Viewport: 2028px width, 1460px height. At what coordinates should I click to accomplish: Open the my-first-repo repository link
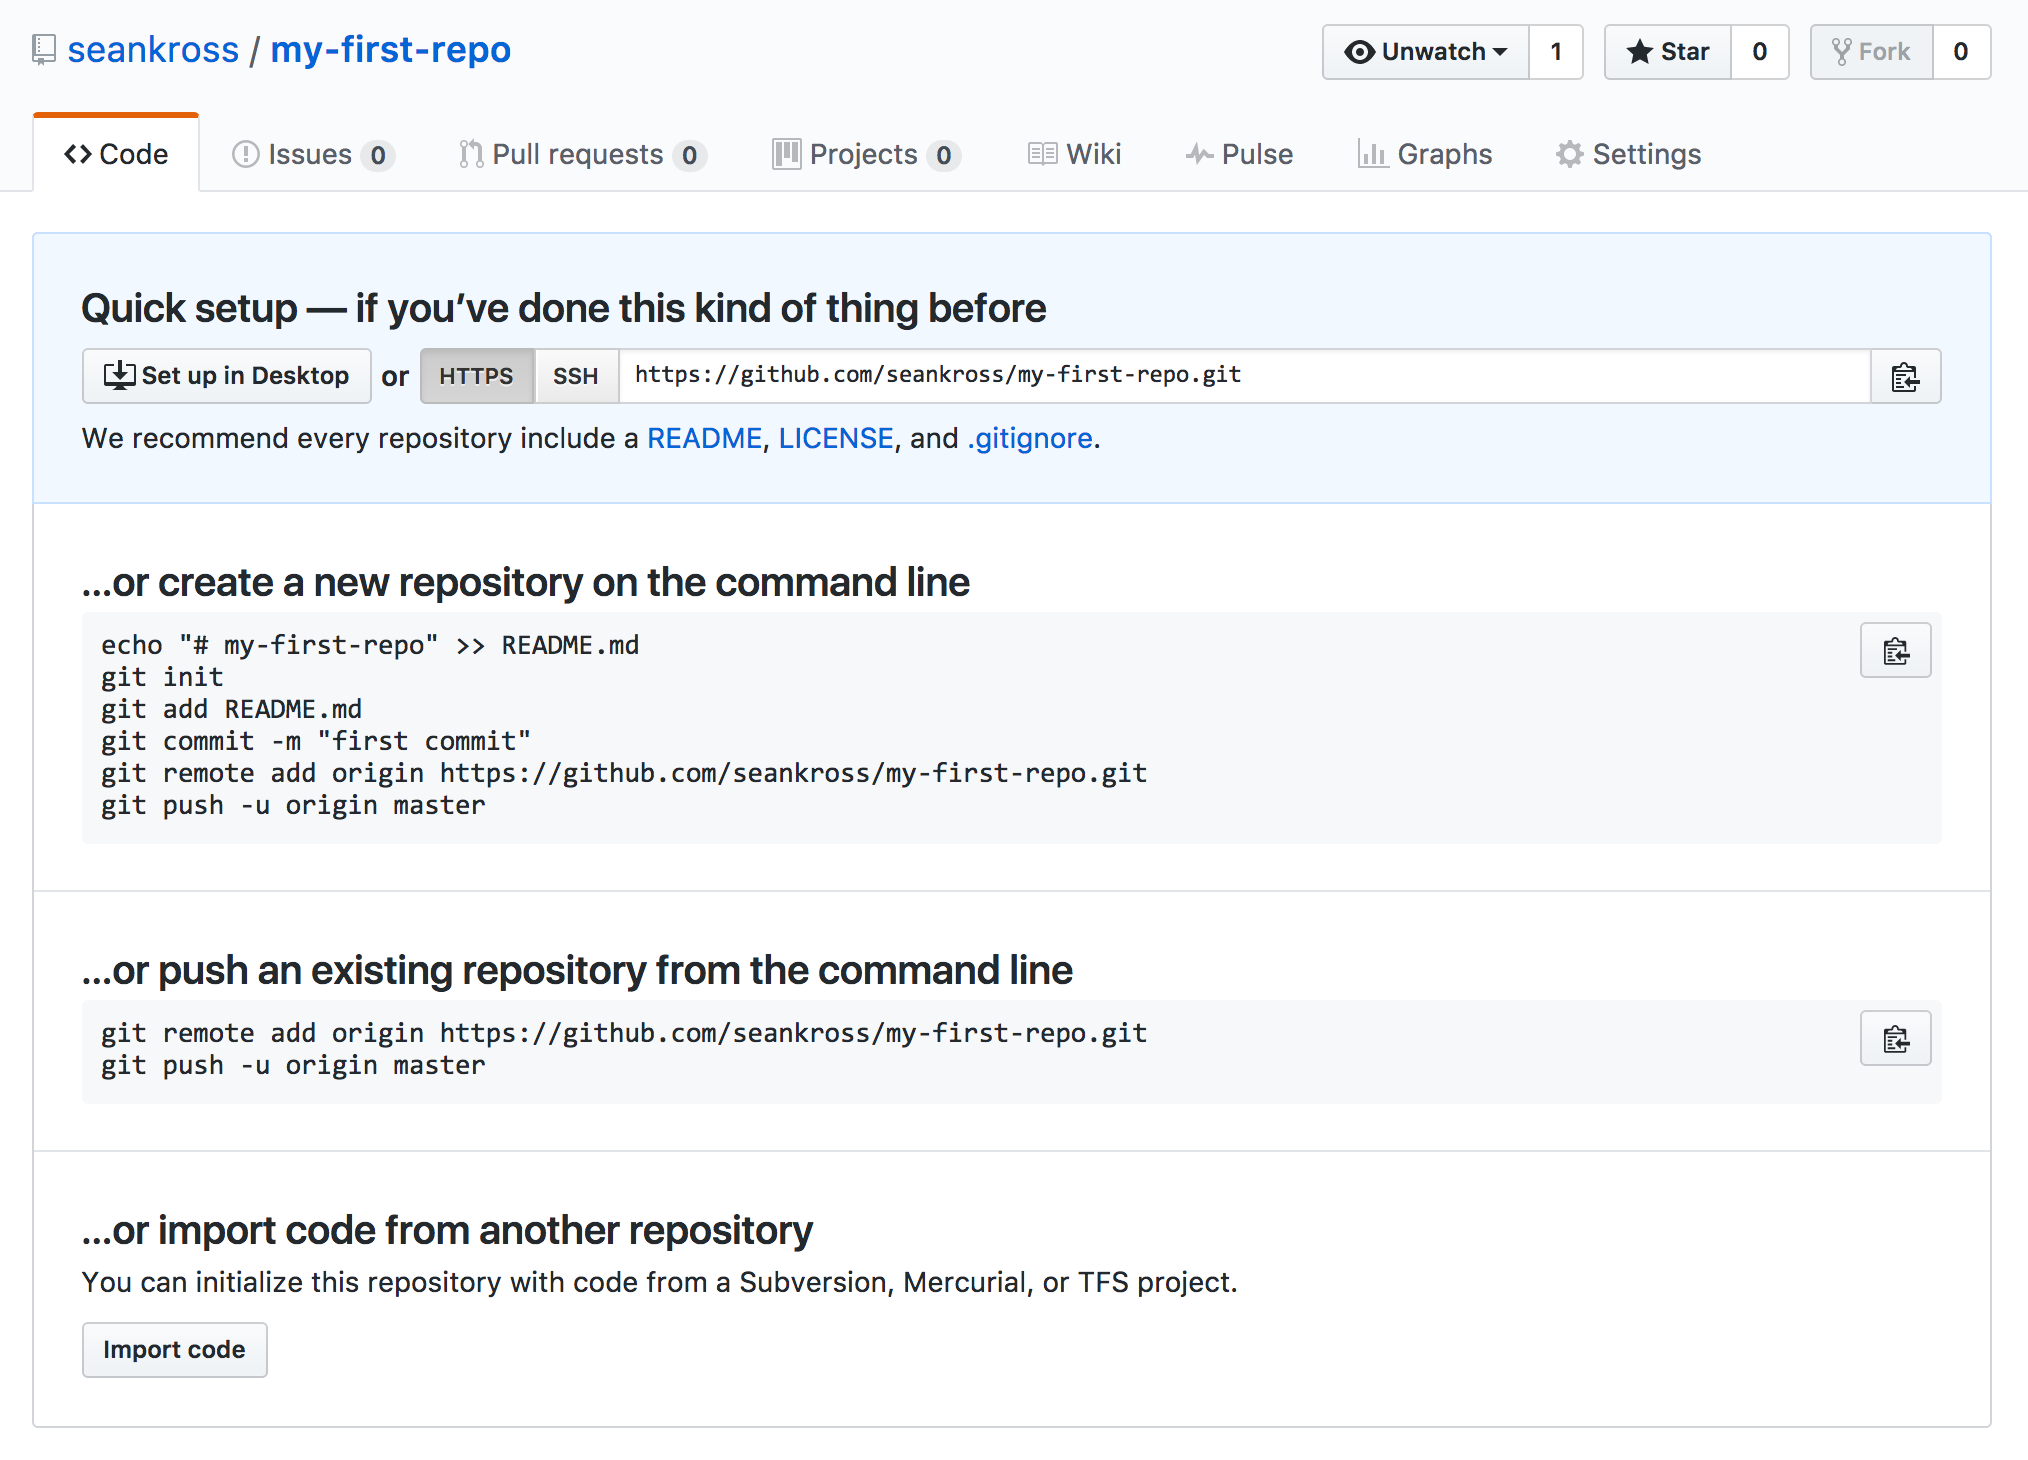tap(390, 50)
